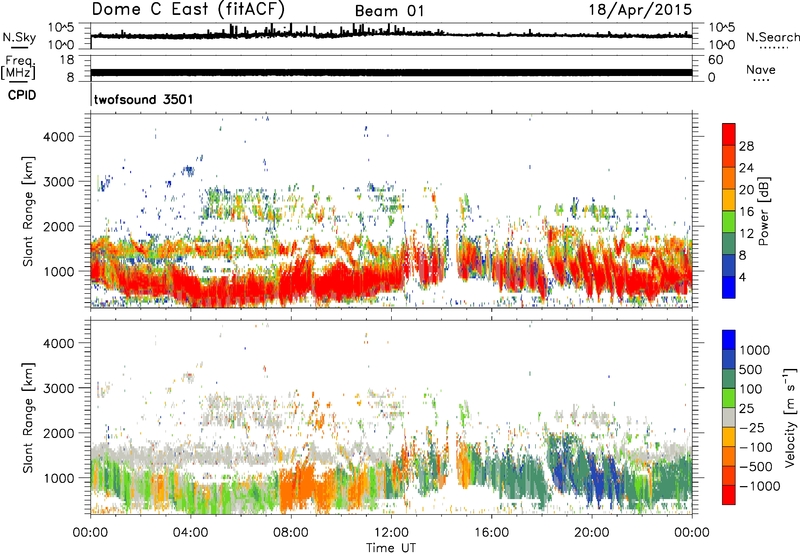Screen dimensions: 800x554
Task: Click the '08:00' time axis tick
Action: click(x=291, y=533)
